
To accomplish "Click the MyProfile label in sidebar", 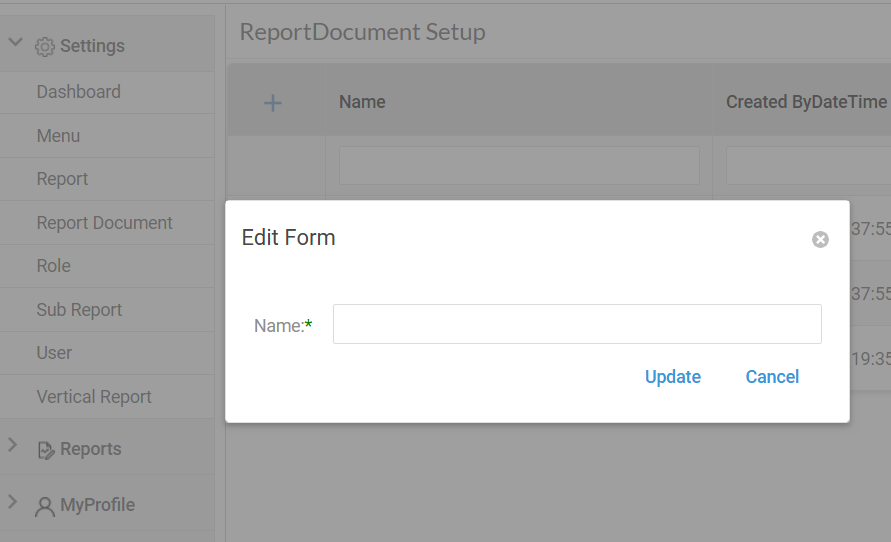I will click(x=97, y=505).
